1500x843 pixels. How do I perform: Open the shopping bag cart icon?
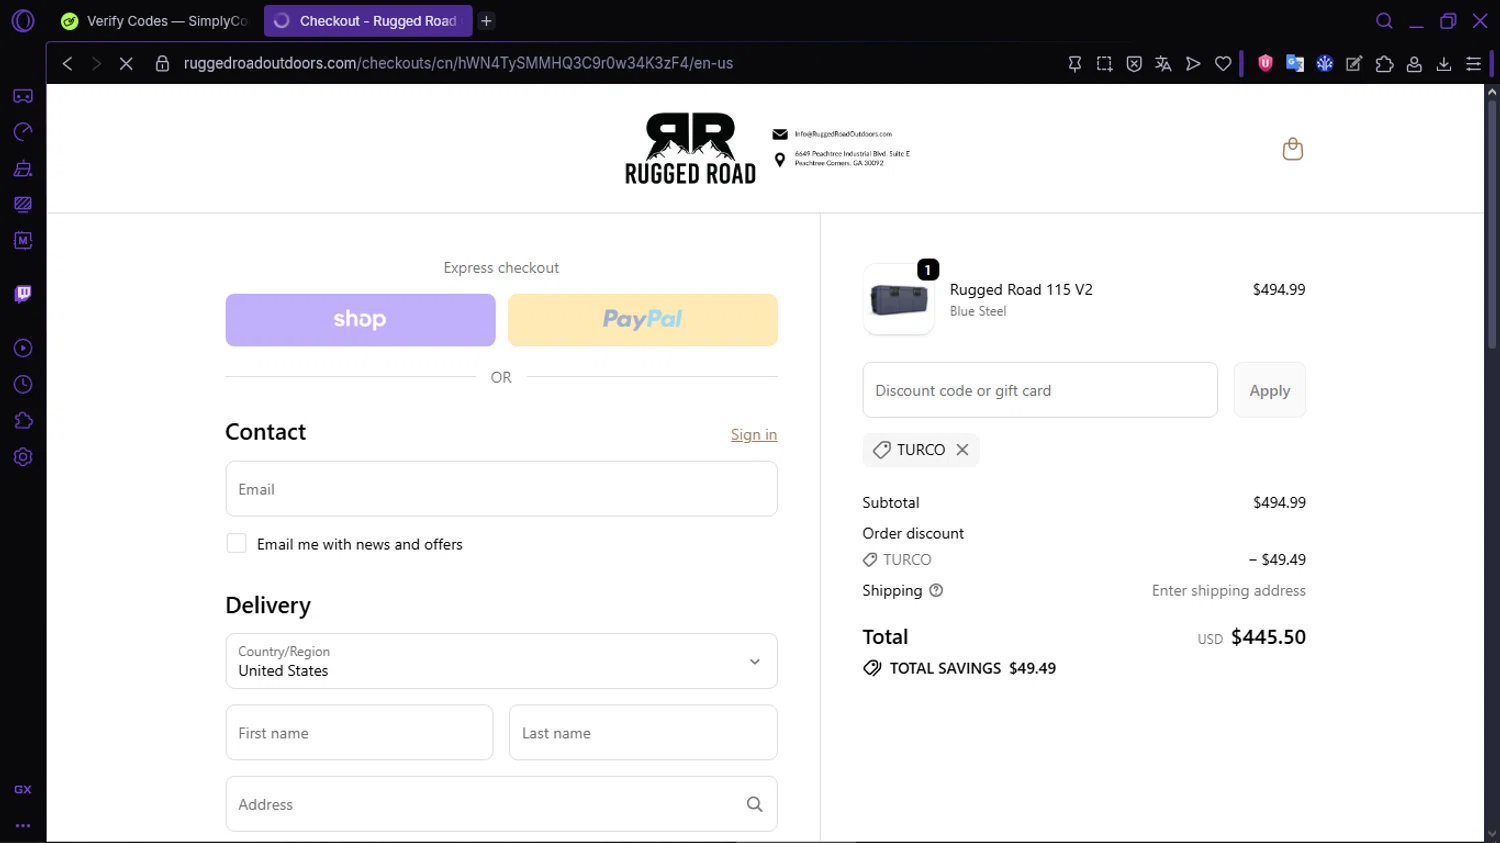pos(1292,149)
